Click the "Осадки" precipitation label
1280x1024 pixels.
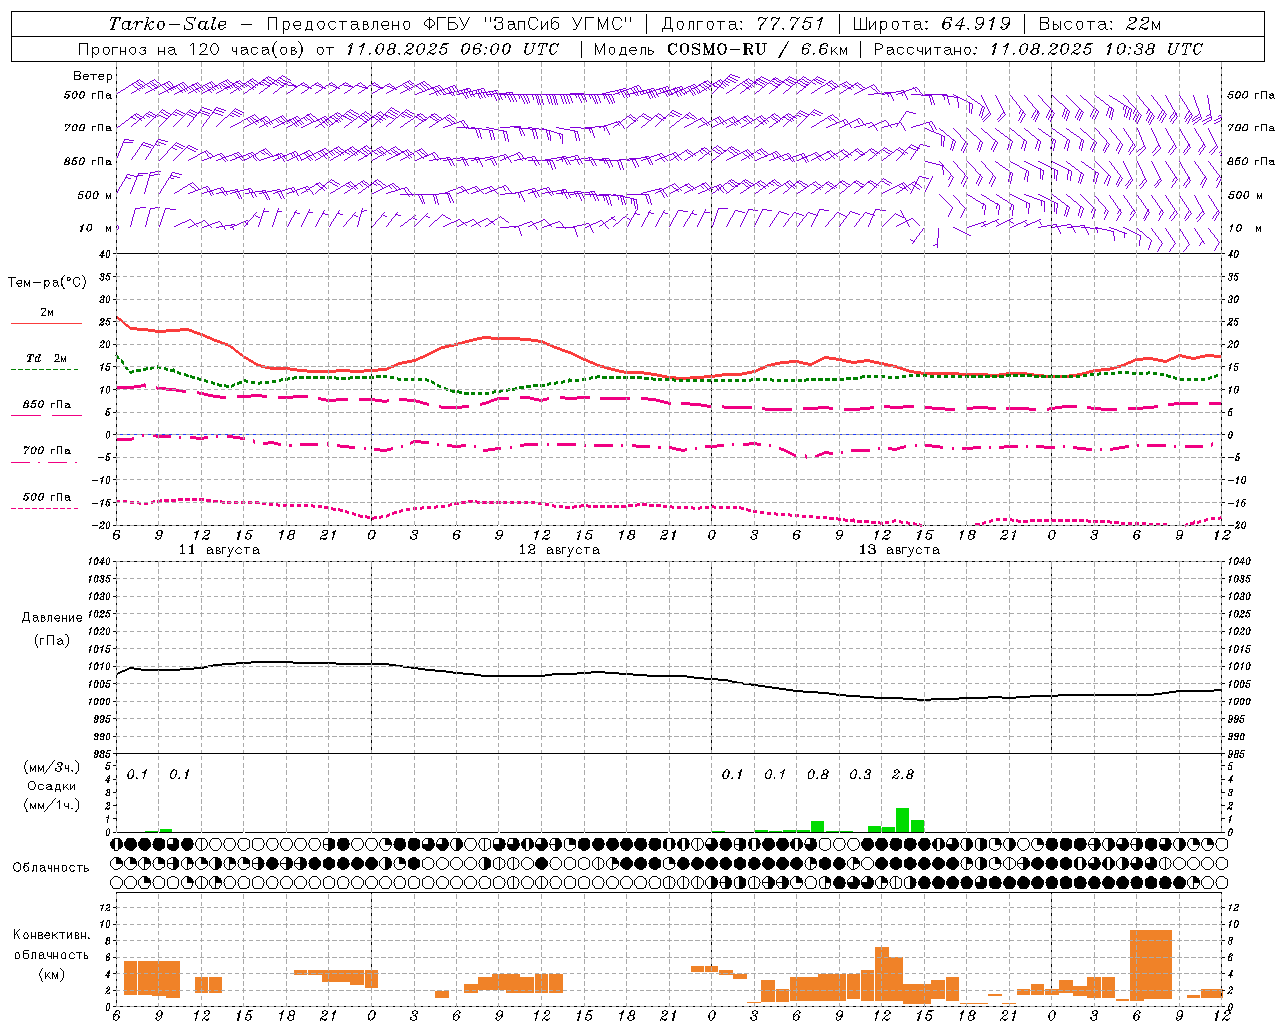(x=51, y=786)
